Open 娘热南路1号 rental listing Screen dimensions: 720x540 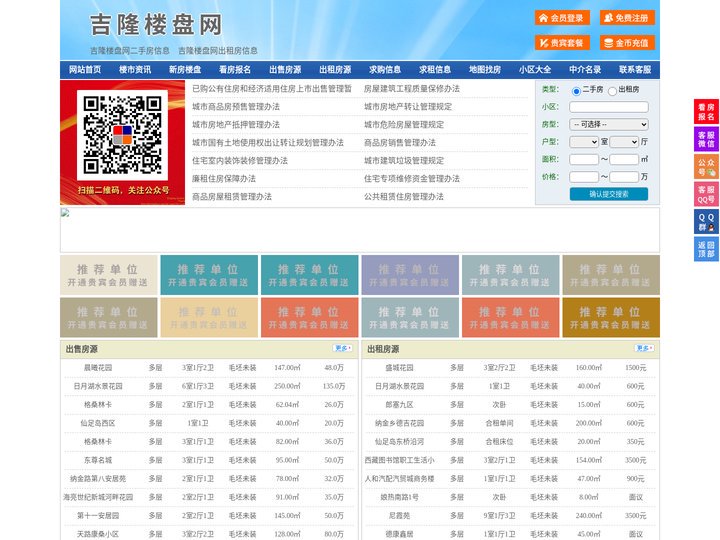399,497
